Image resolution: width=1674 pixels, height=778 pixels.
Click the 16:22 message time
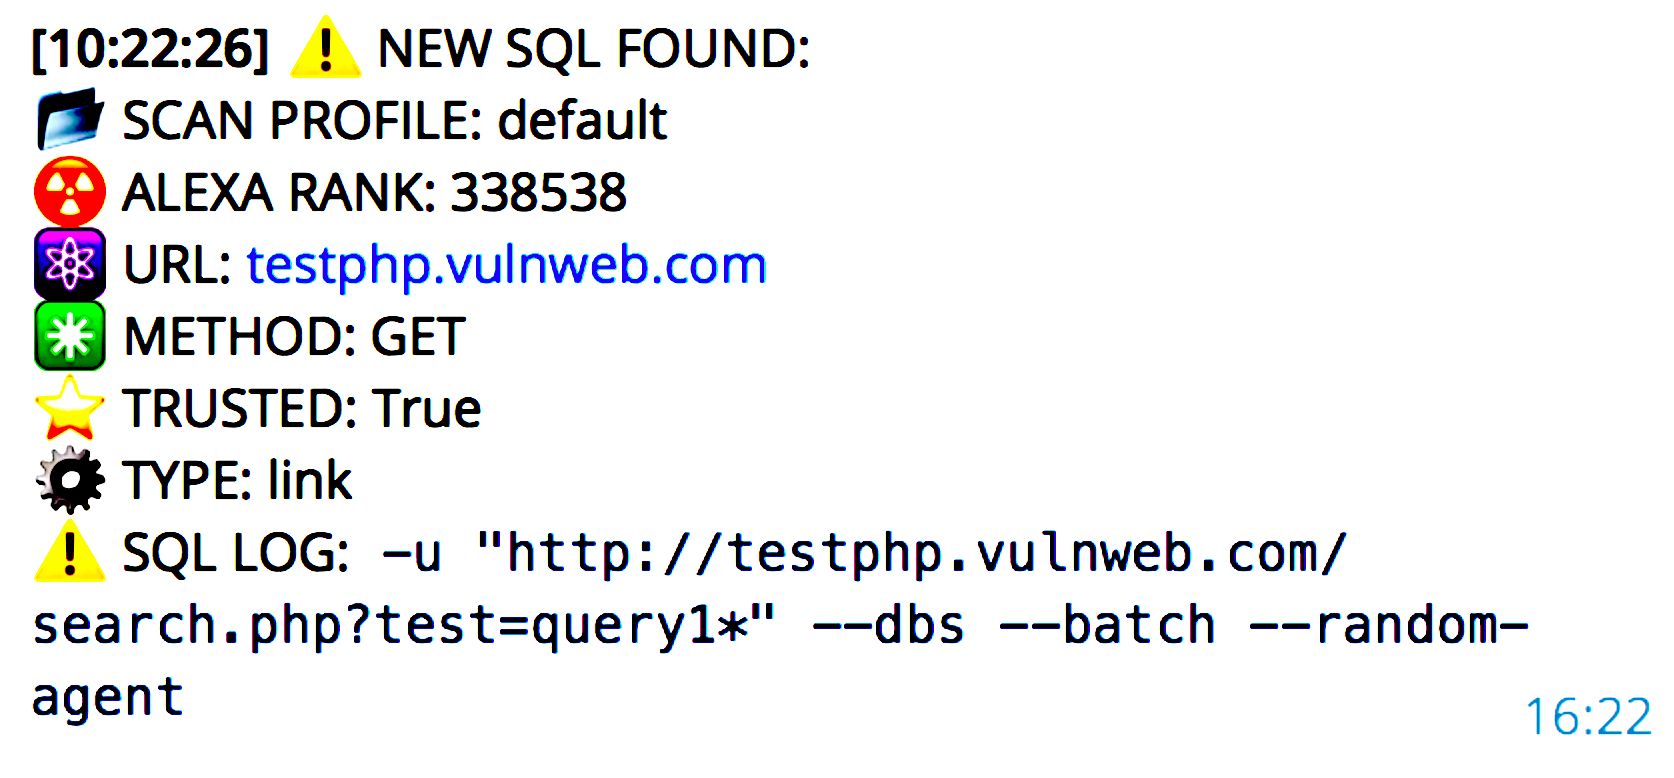[x=1587, y=716]
